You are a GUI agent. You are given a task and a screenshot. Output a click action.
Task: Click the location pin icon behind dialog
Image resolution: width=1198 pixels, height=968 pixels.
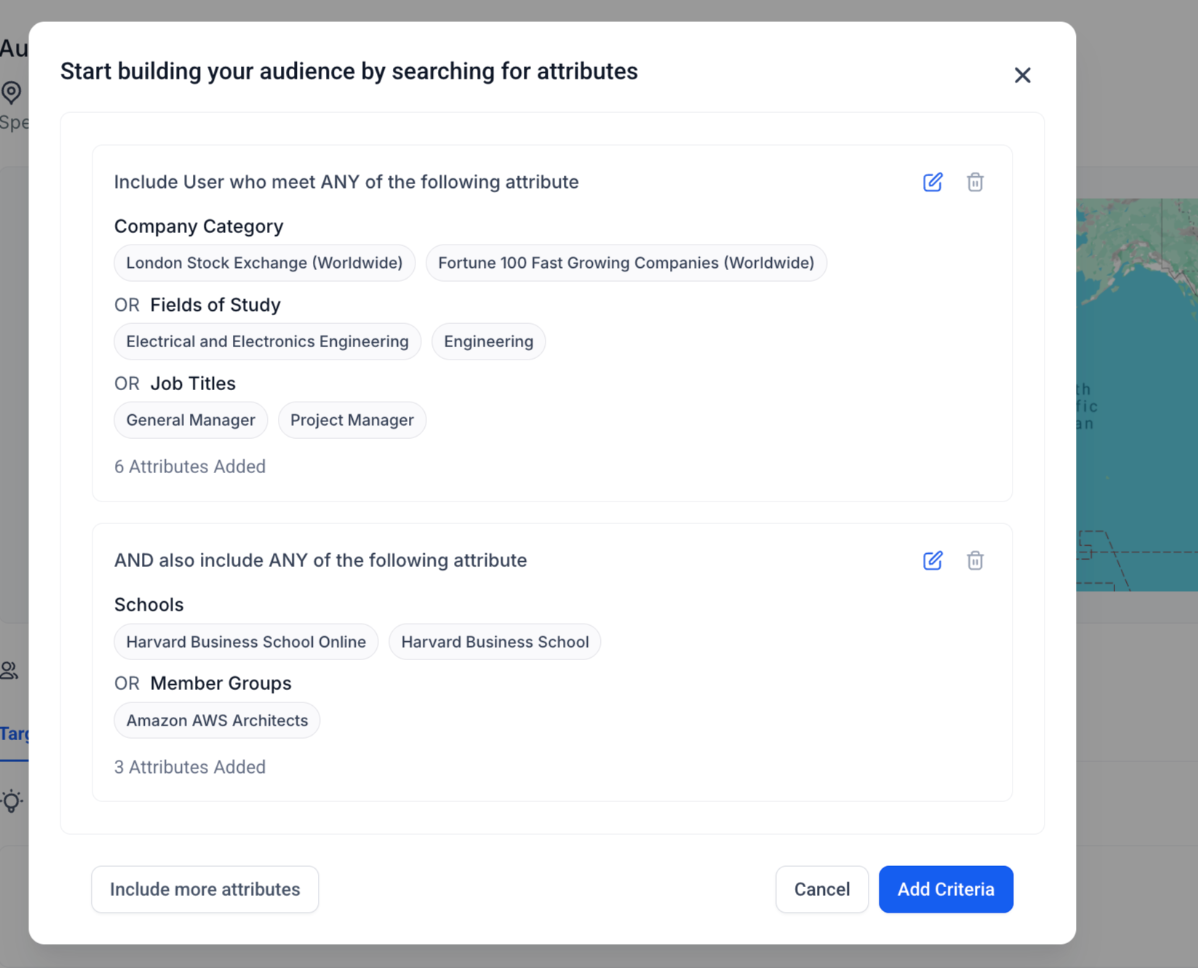[11, 92]
